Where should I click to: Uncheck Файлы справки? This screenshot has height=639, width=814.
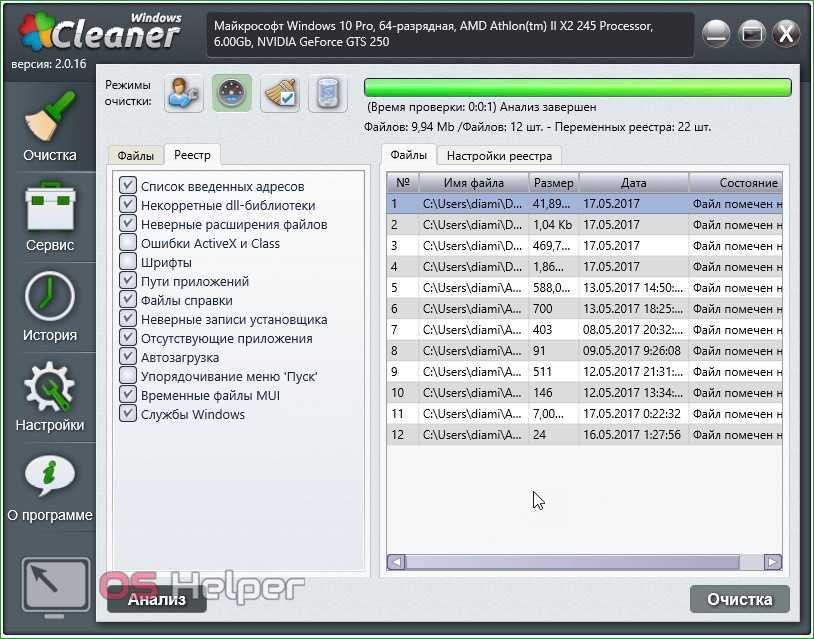(128, 300)
